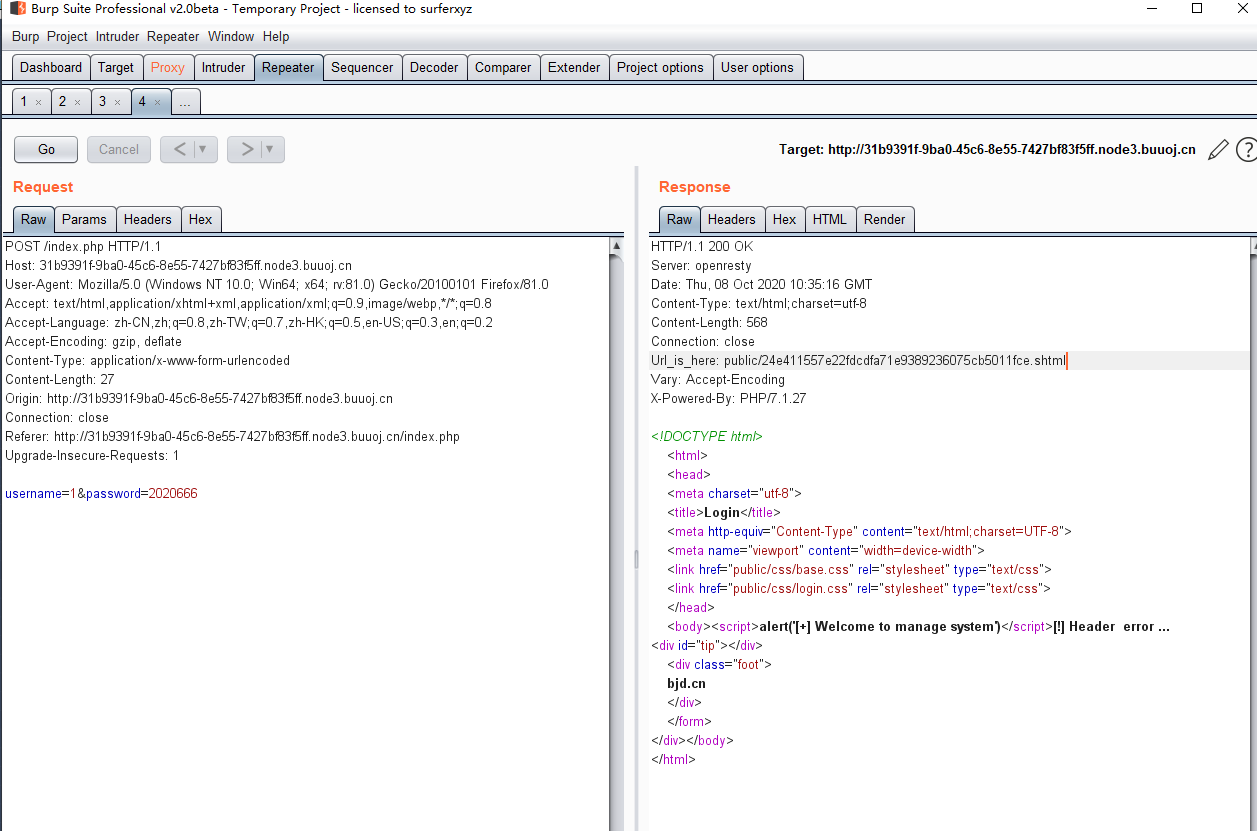Show response Raw view

tap(680, 220)
